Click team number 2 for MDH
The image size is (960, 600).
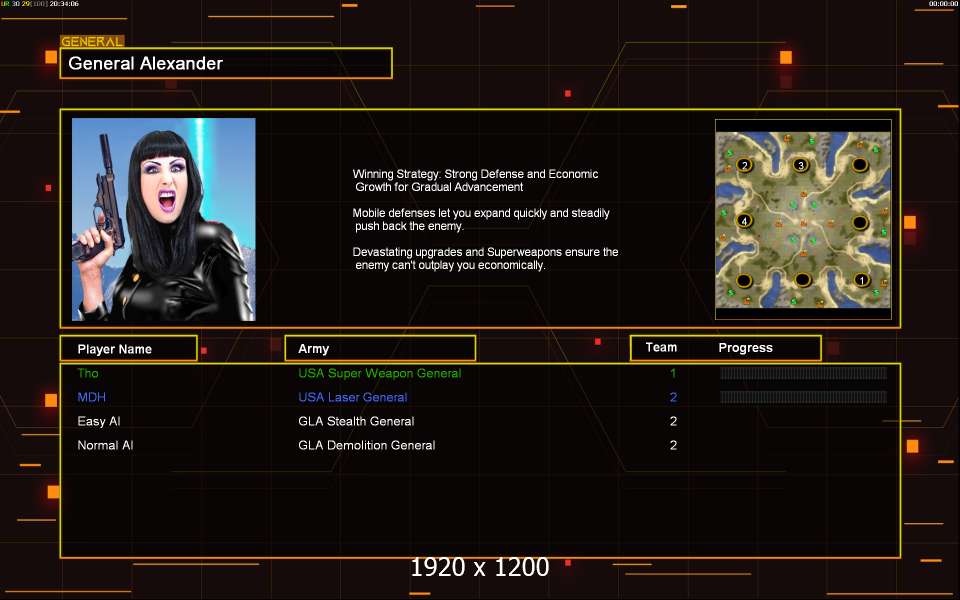[x=673, y=397]
